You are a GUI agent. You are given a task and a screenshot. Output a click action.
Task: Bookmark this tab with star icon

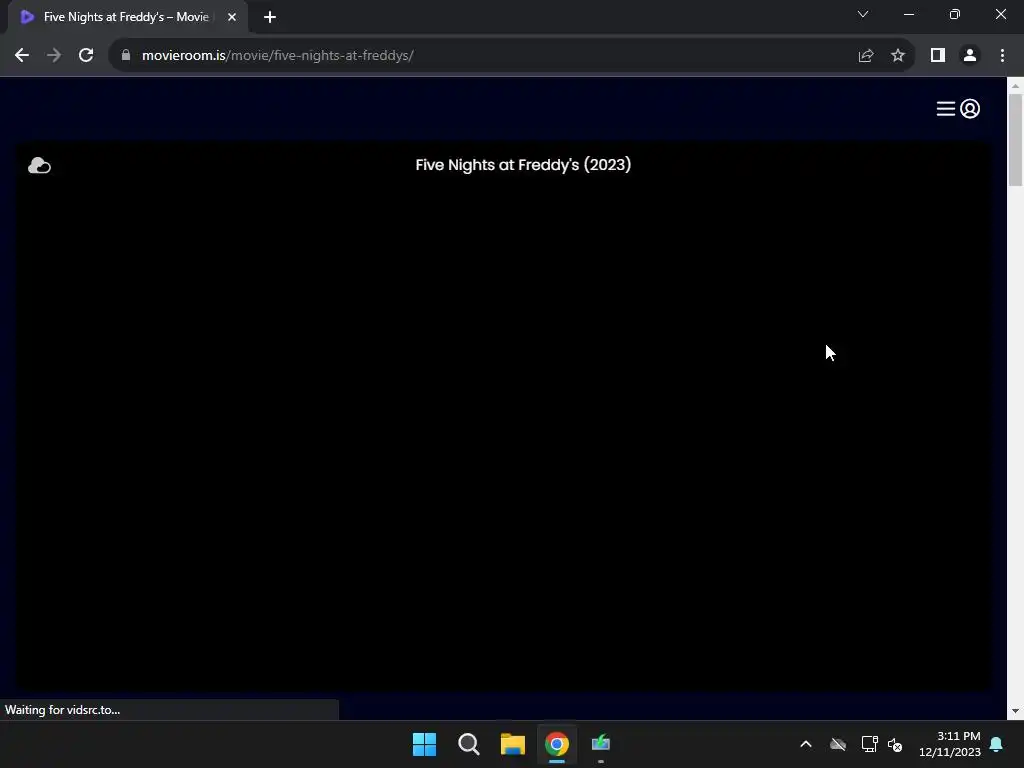pos(898,56)
